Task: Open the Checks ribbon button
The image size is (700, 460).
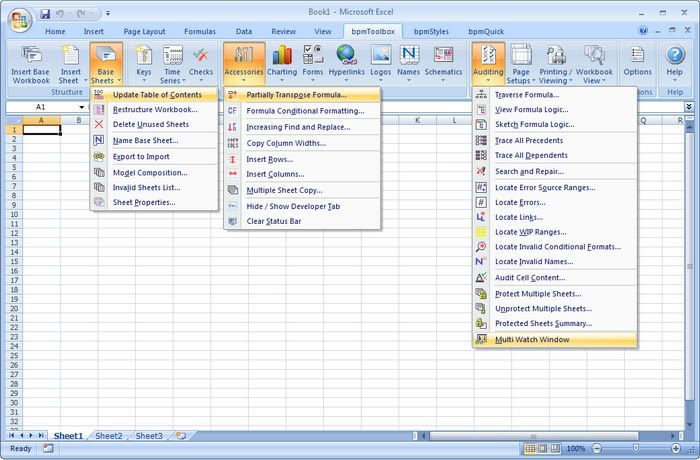Action: tap(200, 64)
